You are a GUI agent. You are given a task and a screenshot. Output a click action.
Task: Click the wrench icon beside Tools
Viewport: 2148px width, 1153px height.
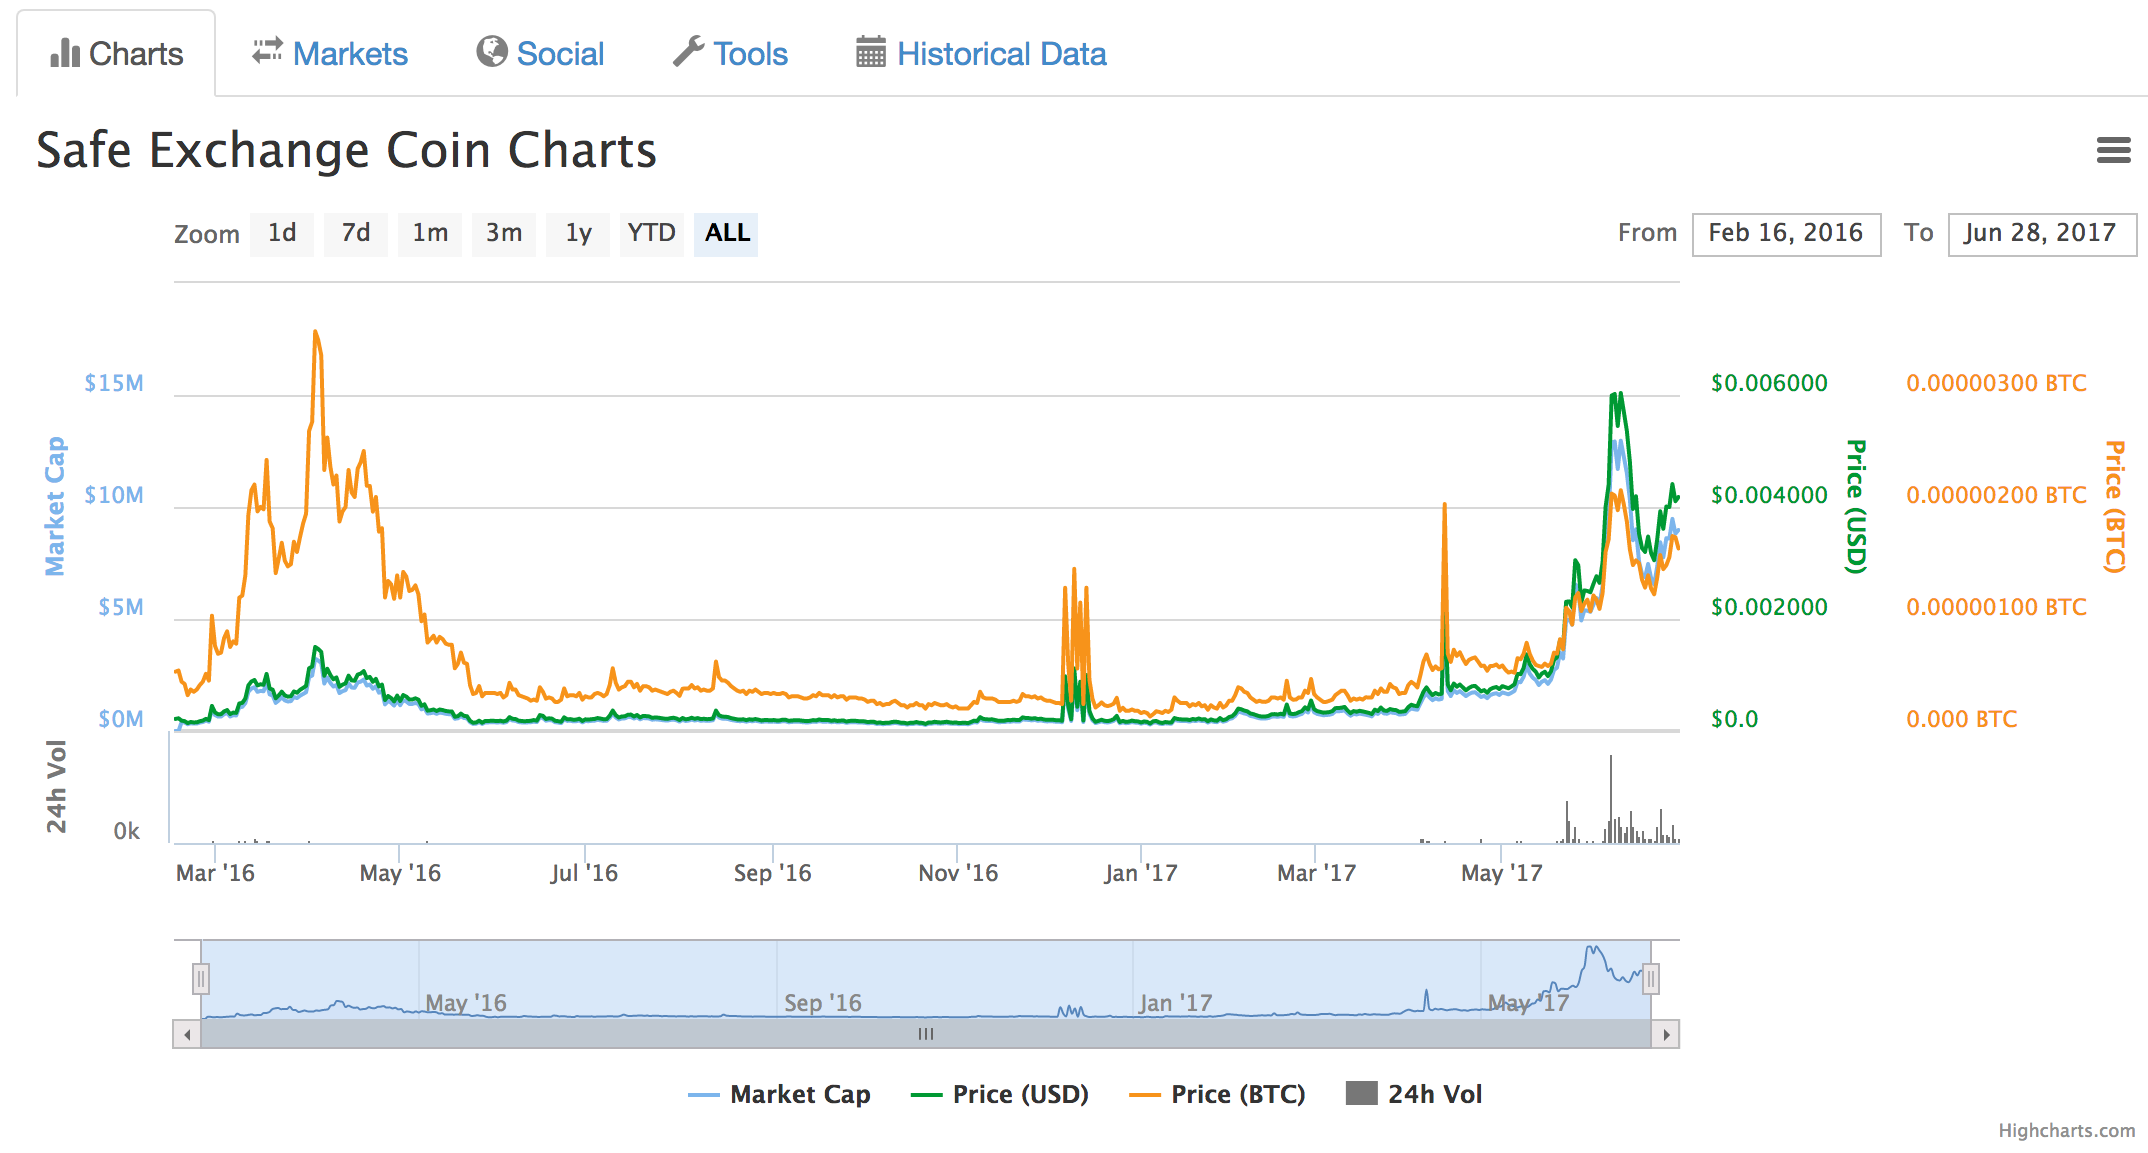click(688, 51)
